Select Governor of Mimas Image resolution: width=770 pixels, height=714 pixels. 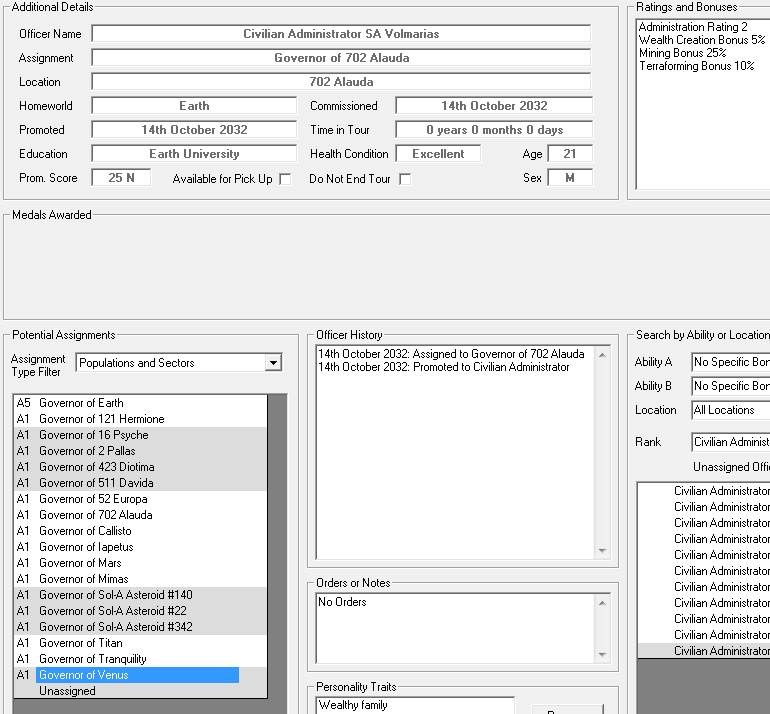[140, 579]
